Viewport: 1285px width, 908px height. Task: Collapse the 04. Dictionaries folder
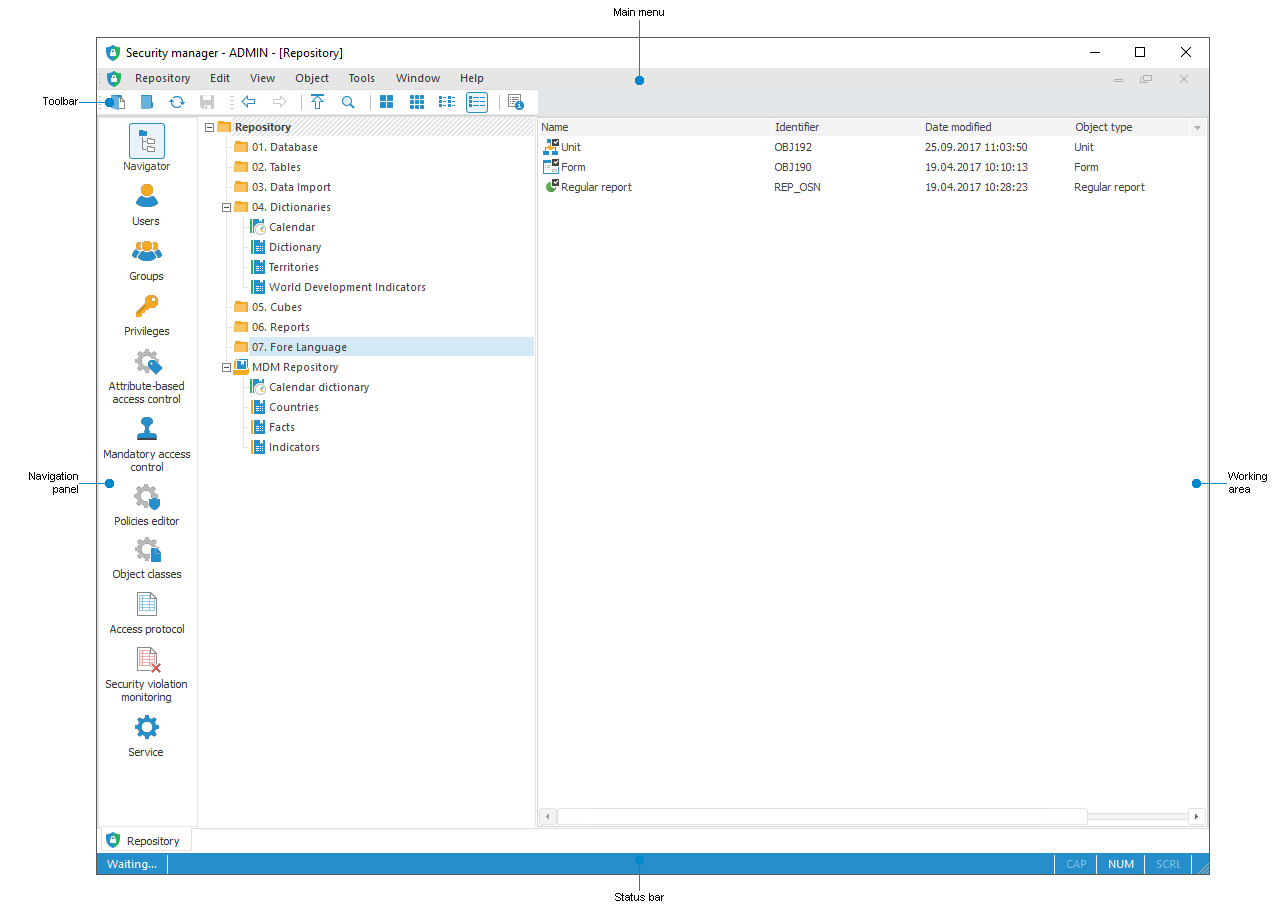click(x=226, y=207)
